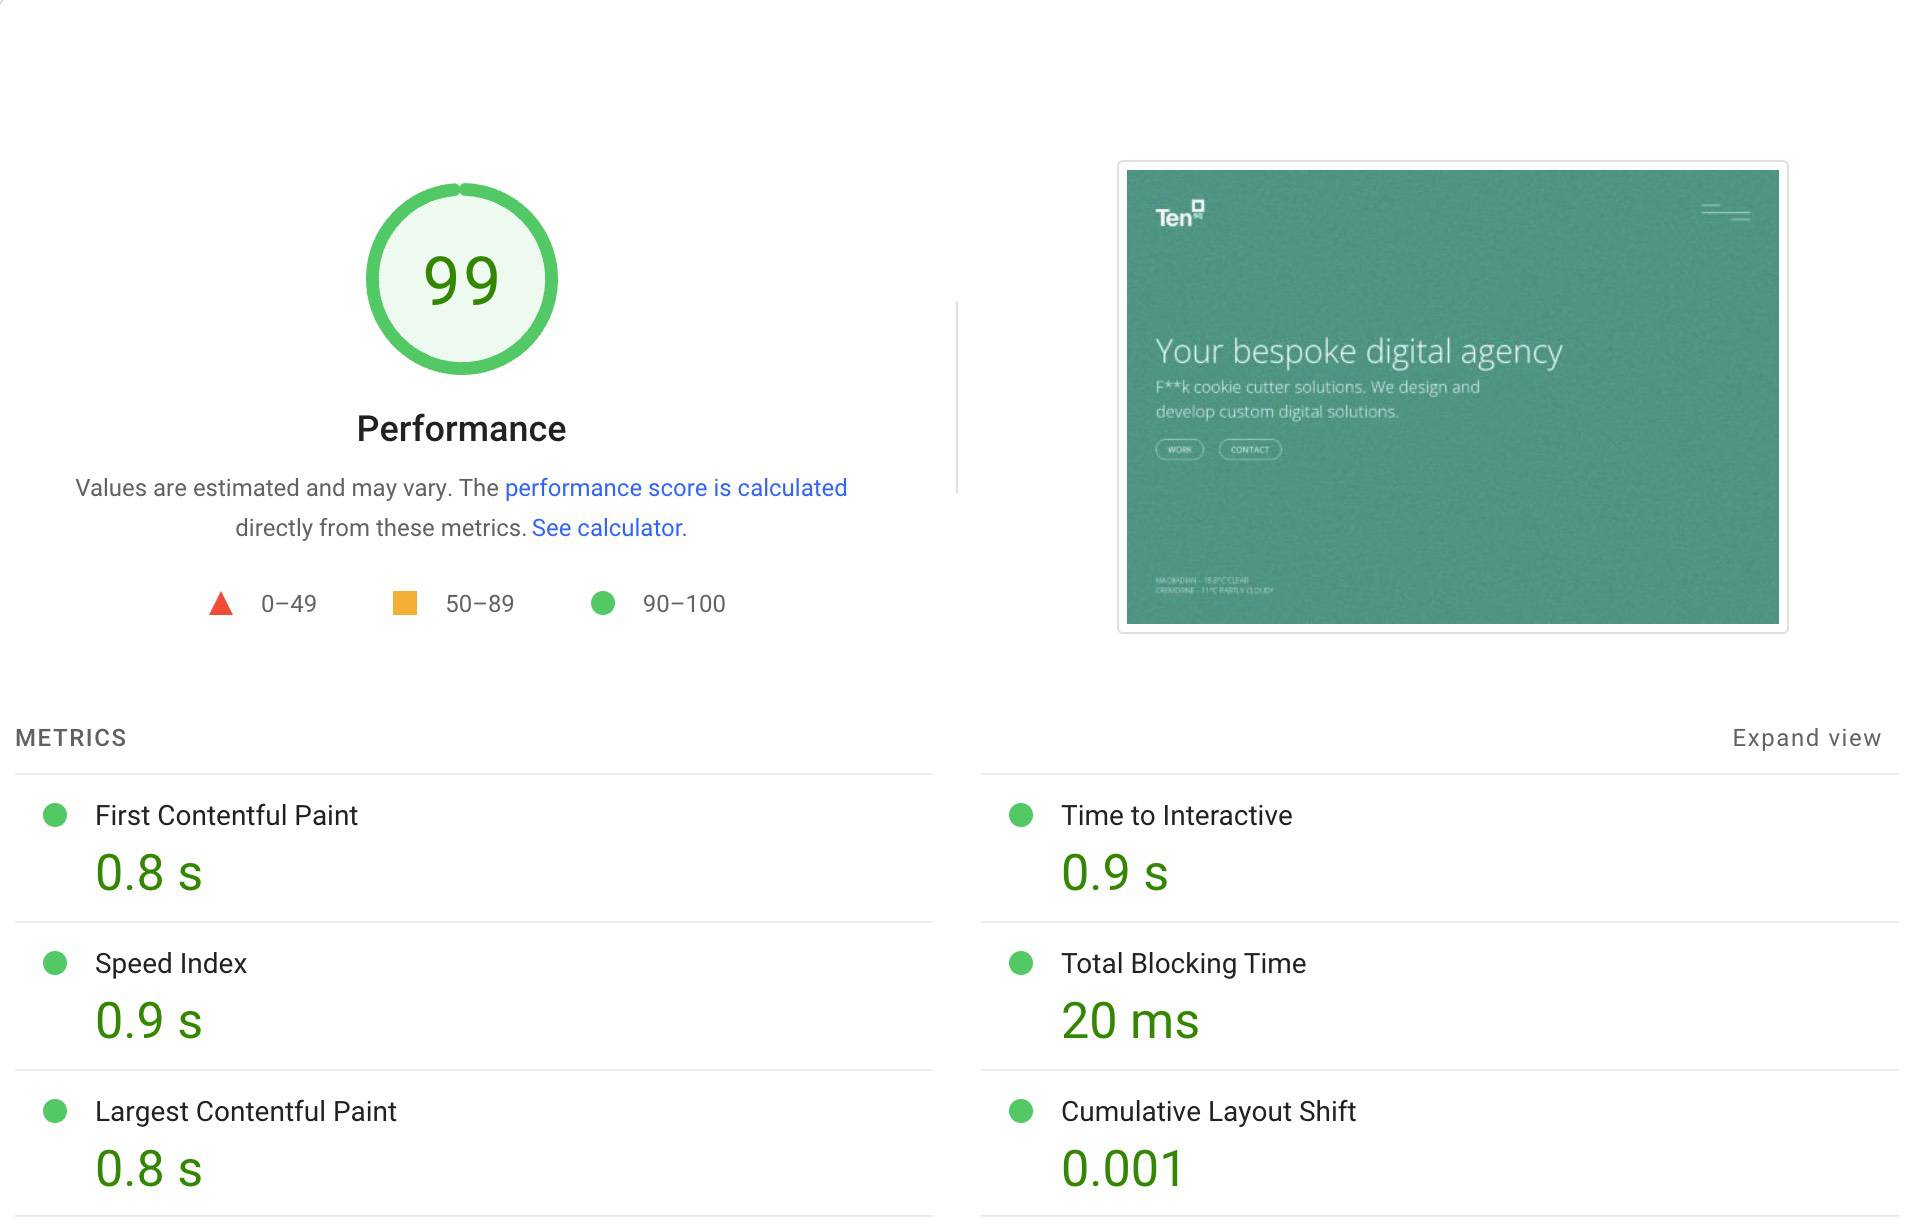Viewport: 1906px width, 1220px height.
Task: Click the green circle near Largest Contentful Paint
Action: (x=54, y=1112)
